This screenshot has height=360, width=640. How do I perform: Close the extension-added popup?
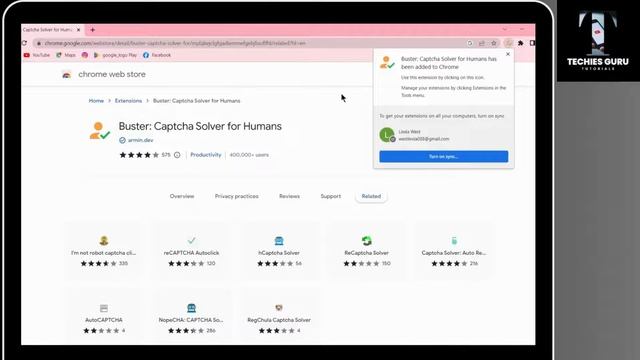(508, 54)
